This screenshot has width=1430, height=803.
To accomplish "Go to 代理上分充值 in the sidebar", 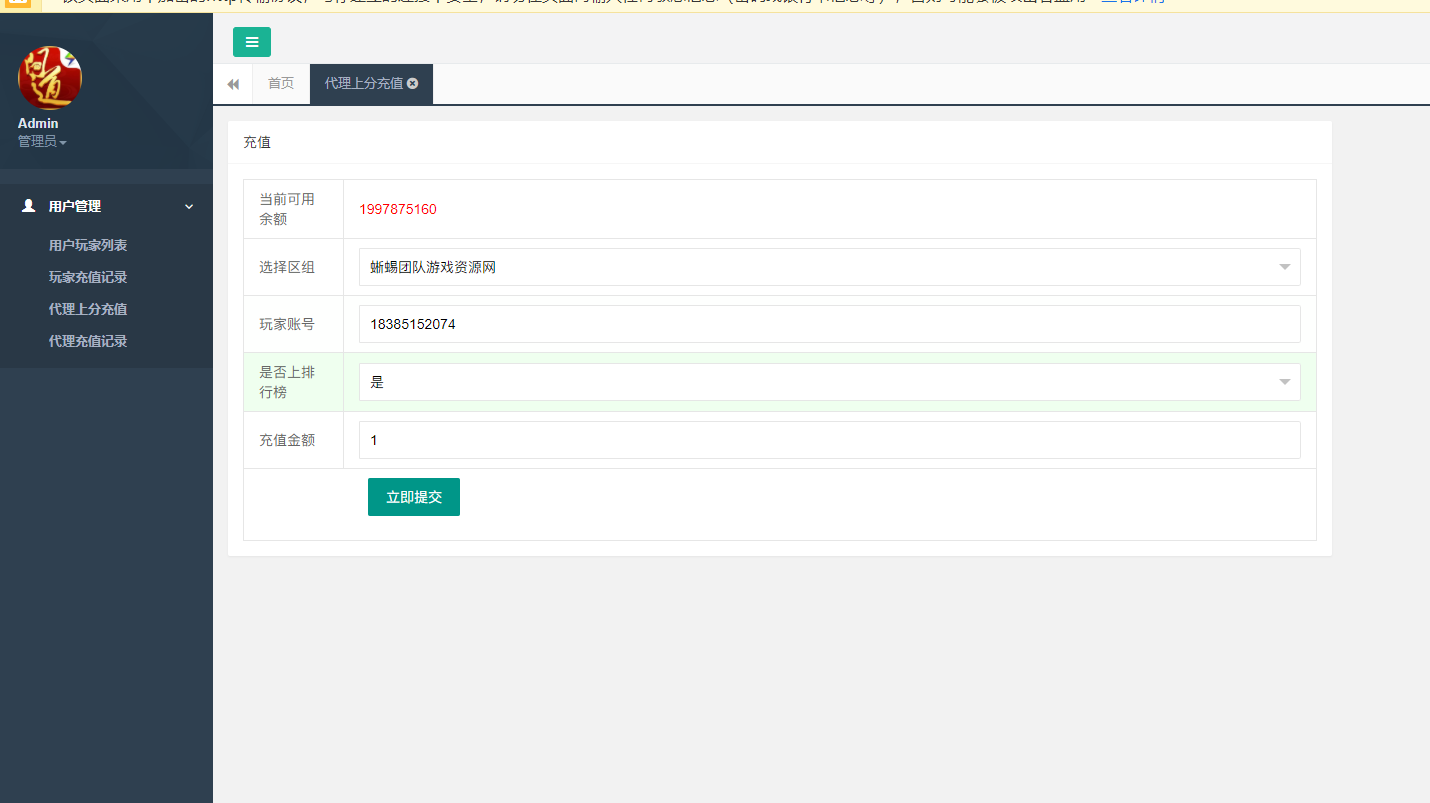I will 88,309.
